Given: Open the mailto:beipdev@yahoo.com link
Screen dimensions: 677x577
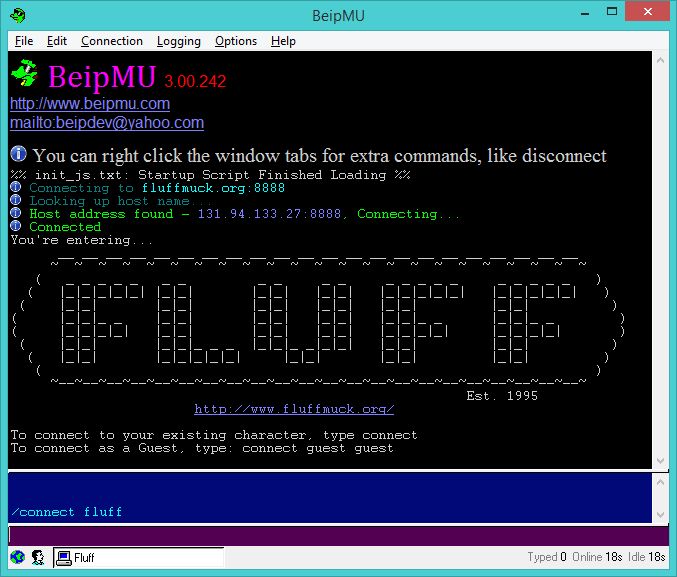Looking at the screenshot, I should click(107, 123).
